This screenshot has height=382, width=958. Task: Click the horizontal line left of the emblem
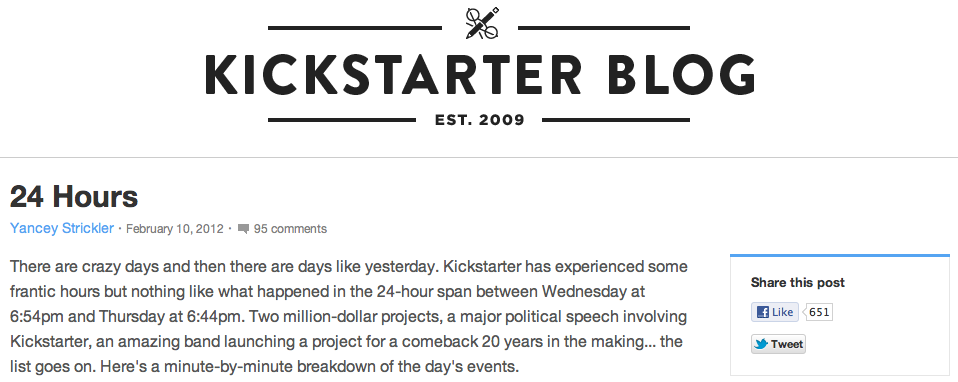pyautogui.click(x=355, y=28)
